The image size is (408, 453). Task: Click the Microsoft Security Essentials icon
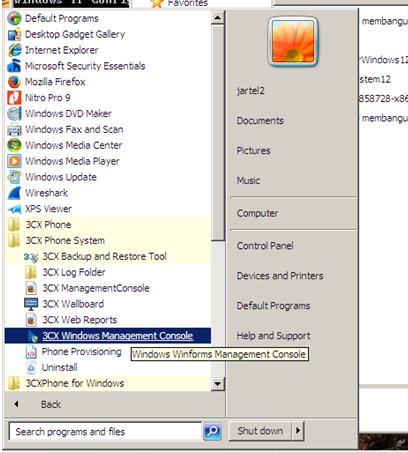pyautogui.click(x=14, y=66)
